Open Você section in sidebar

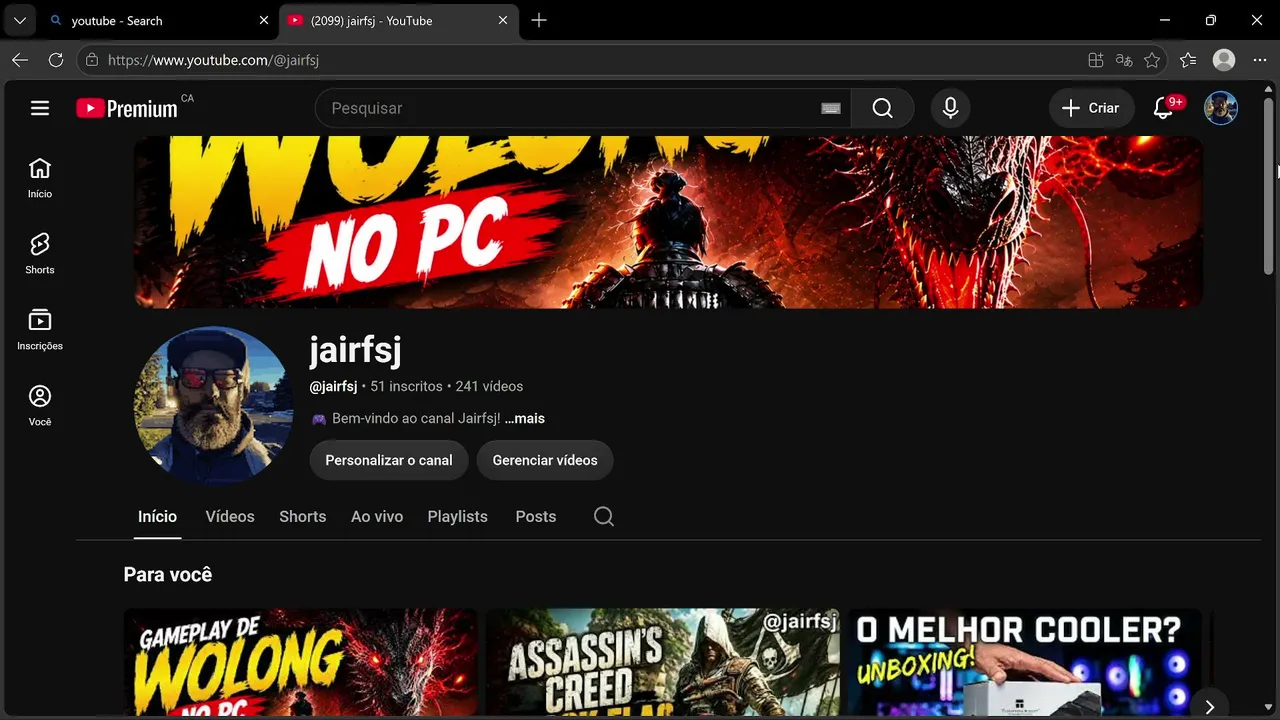(40, 406)
